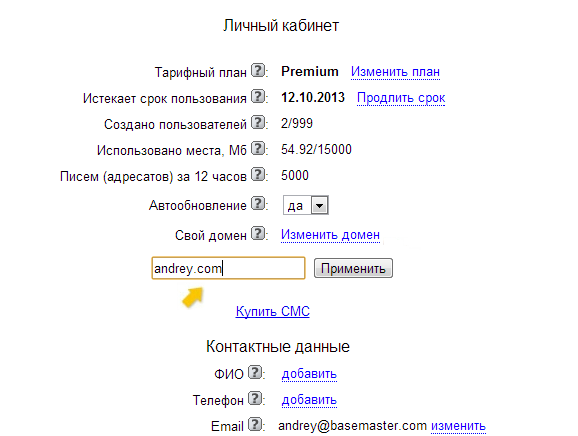The image size is (578, 436).
Task: Show help icon next to Email
Action: click(255, 424)
